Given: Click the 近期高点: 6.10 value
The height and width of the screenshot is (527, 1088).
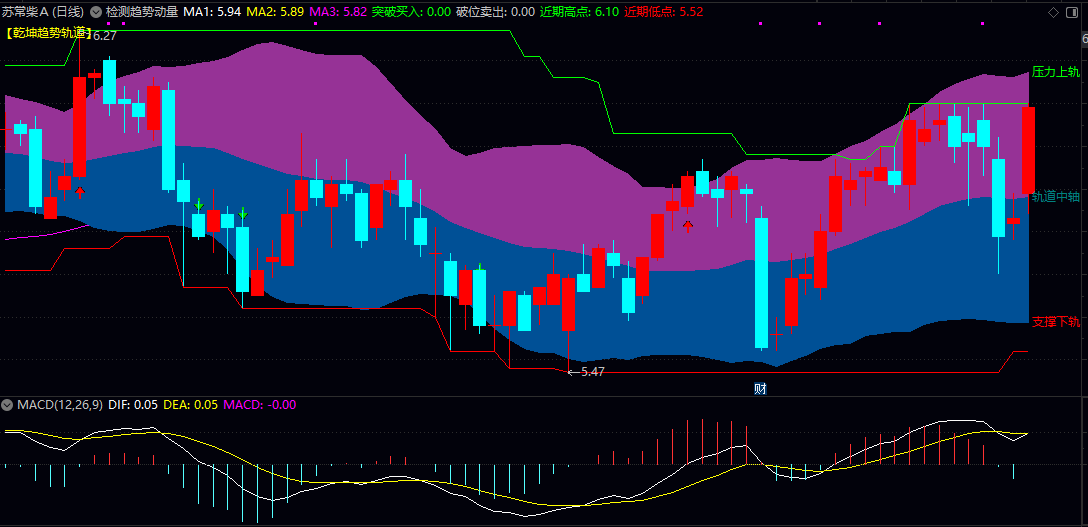Looking at the screenshot, I should [x=579, y=12].
